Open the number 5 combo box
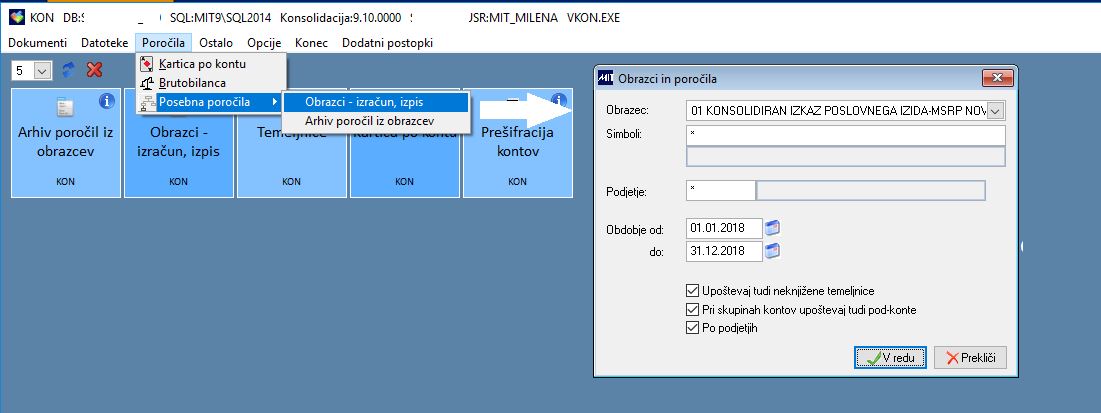This screenshot has width=1101, height=413. click(x=32, y=70)
